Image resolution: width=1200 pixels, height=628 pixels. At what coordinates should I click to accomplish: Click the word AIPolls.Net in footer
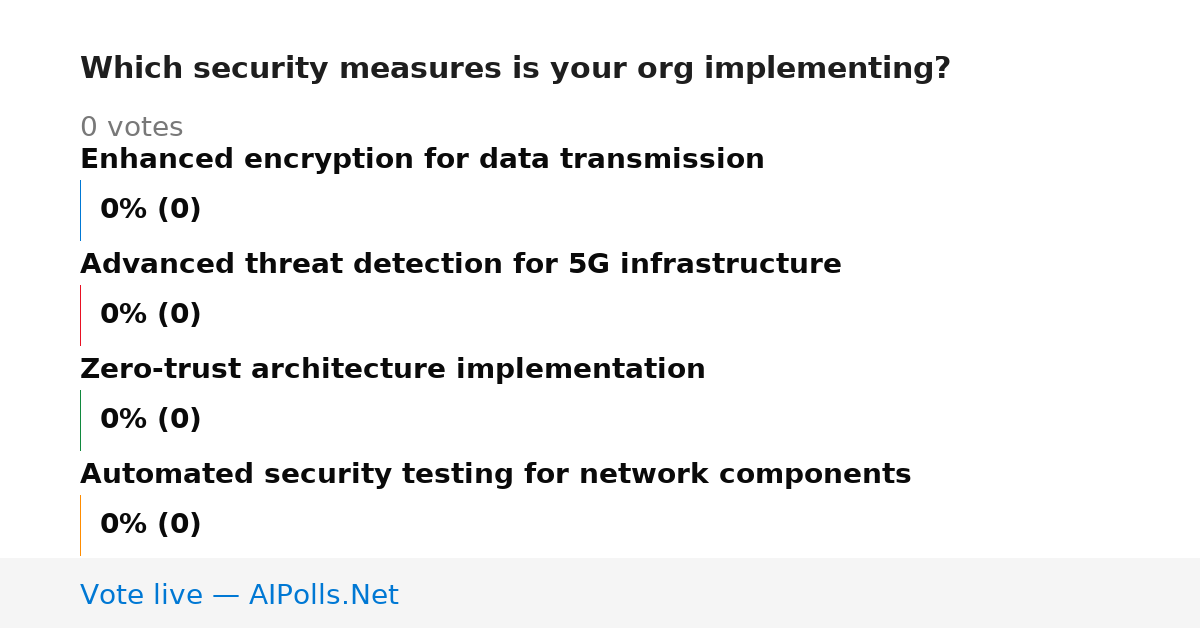(324, 595)
